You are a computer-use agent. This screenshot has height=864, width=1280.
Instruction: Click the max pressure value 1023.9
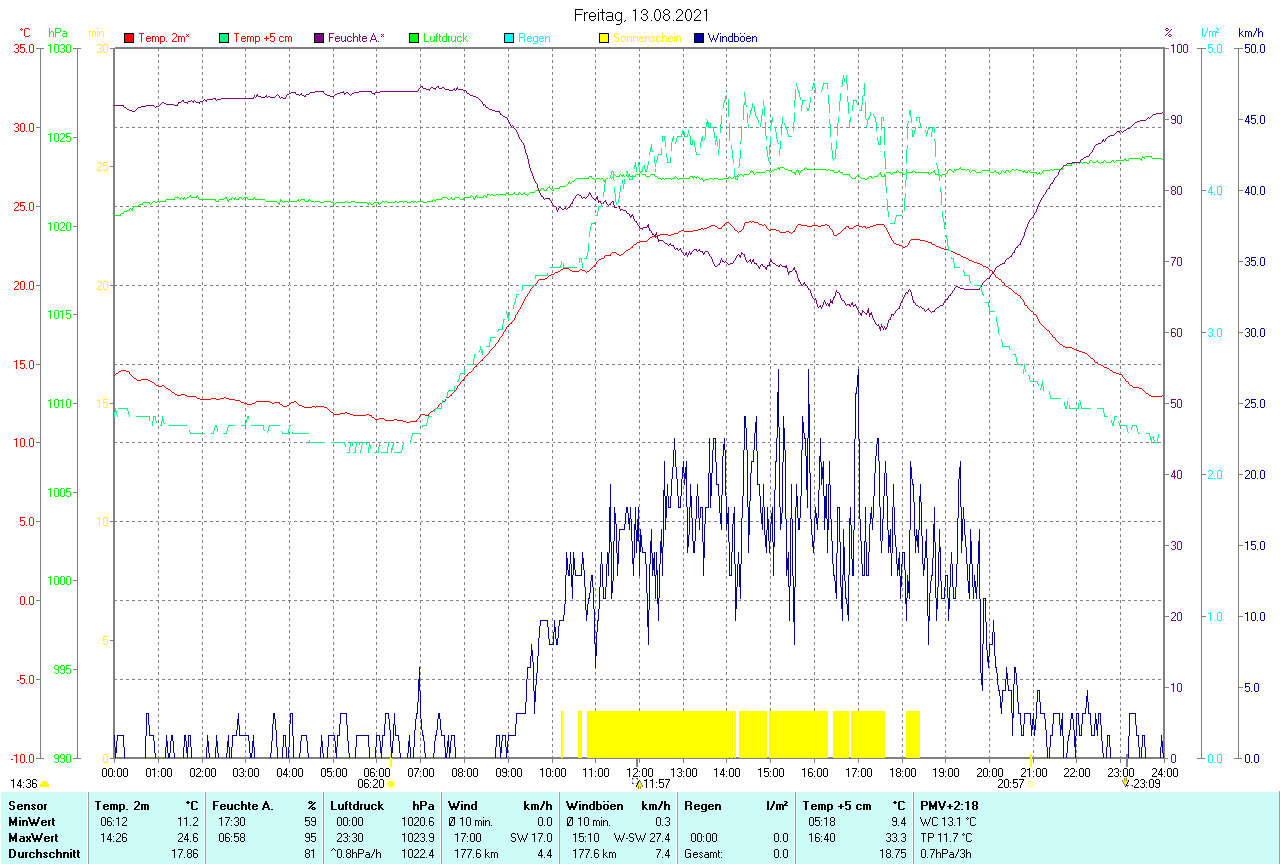(417, 837)
